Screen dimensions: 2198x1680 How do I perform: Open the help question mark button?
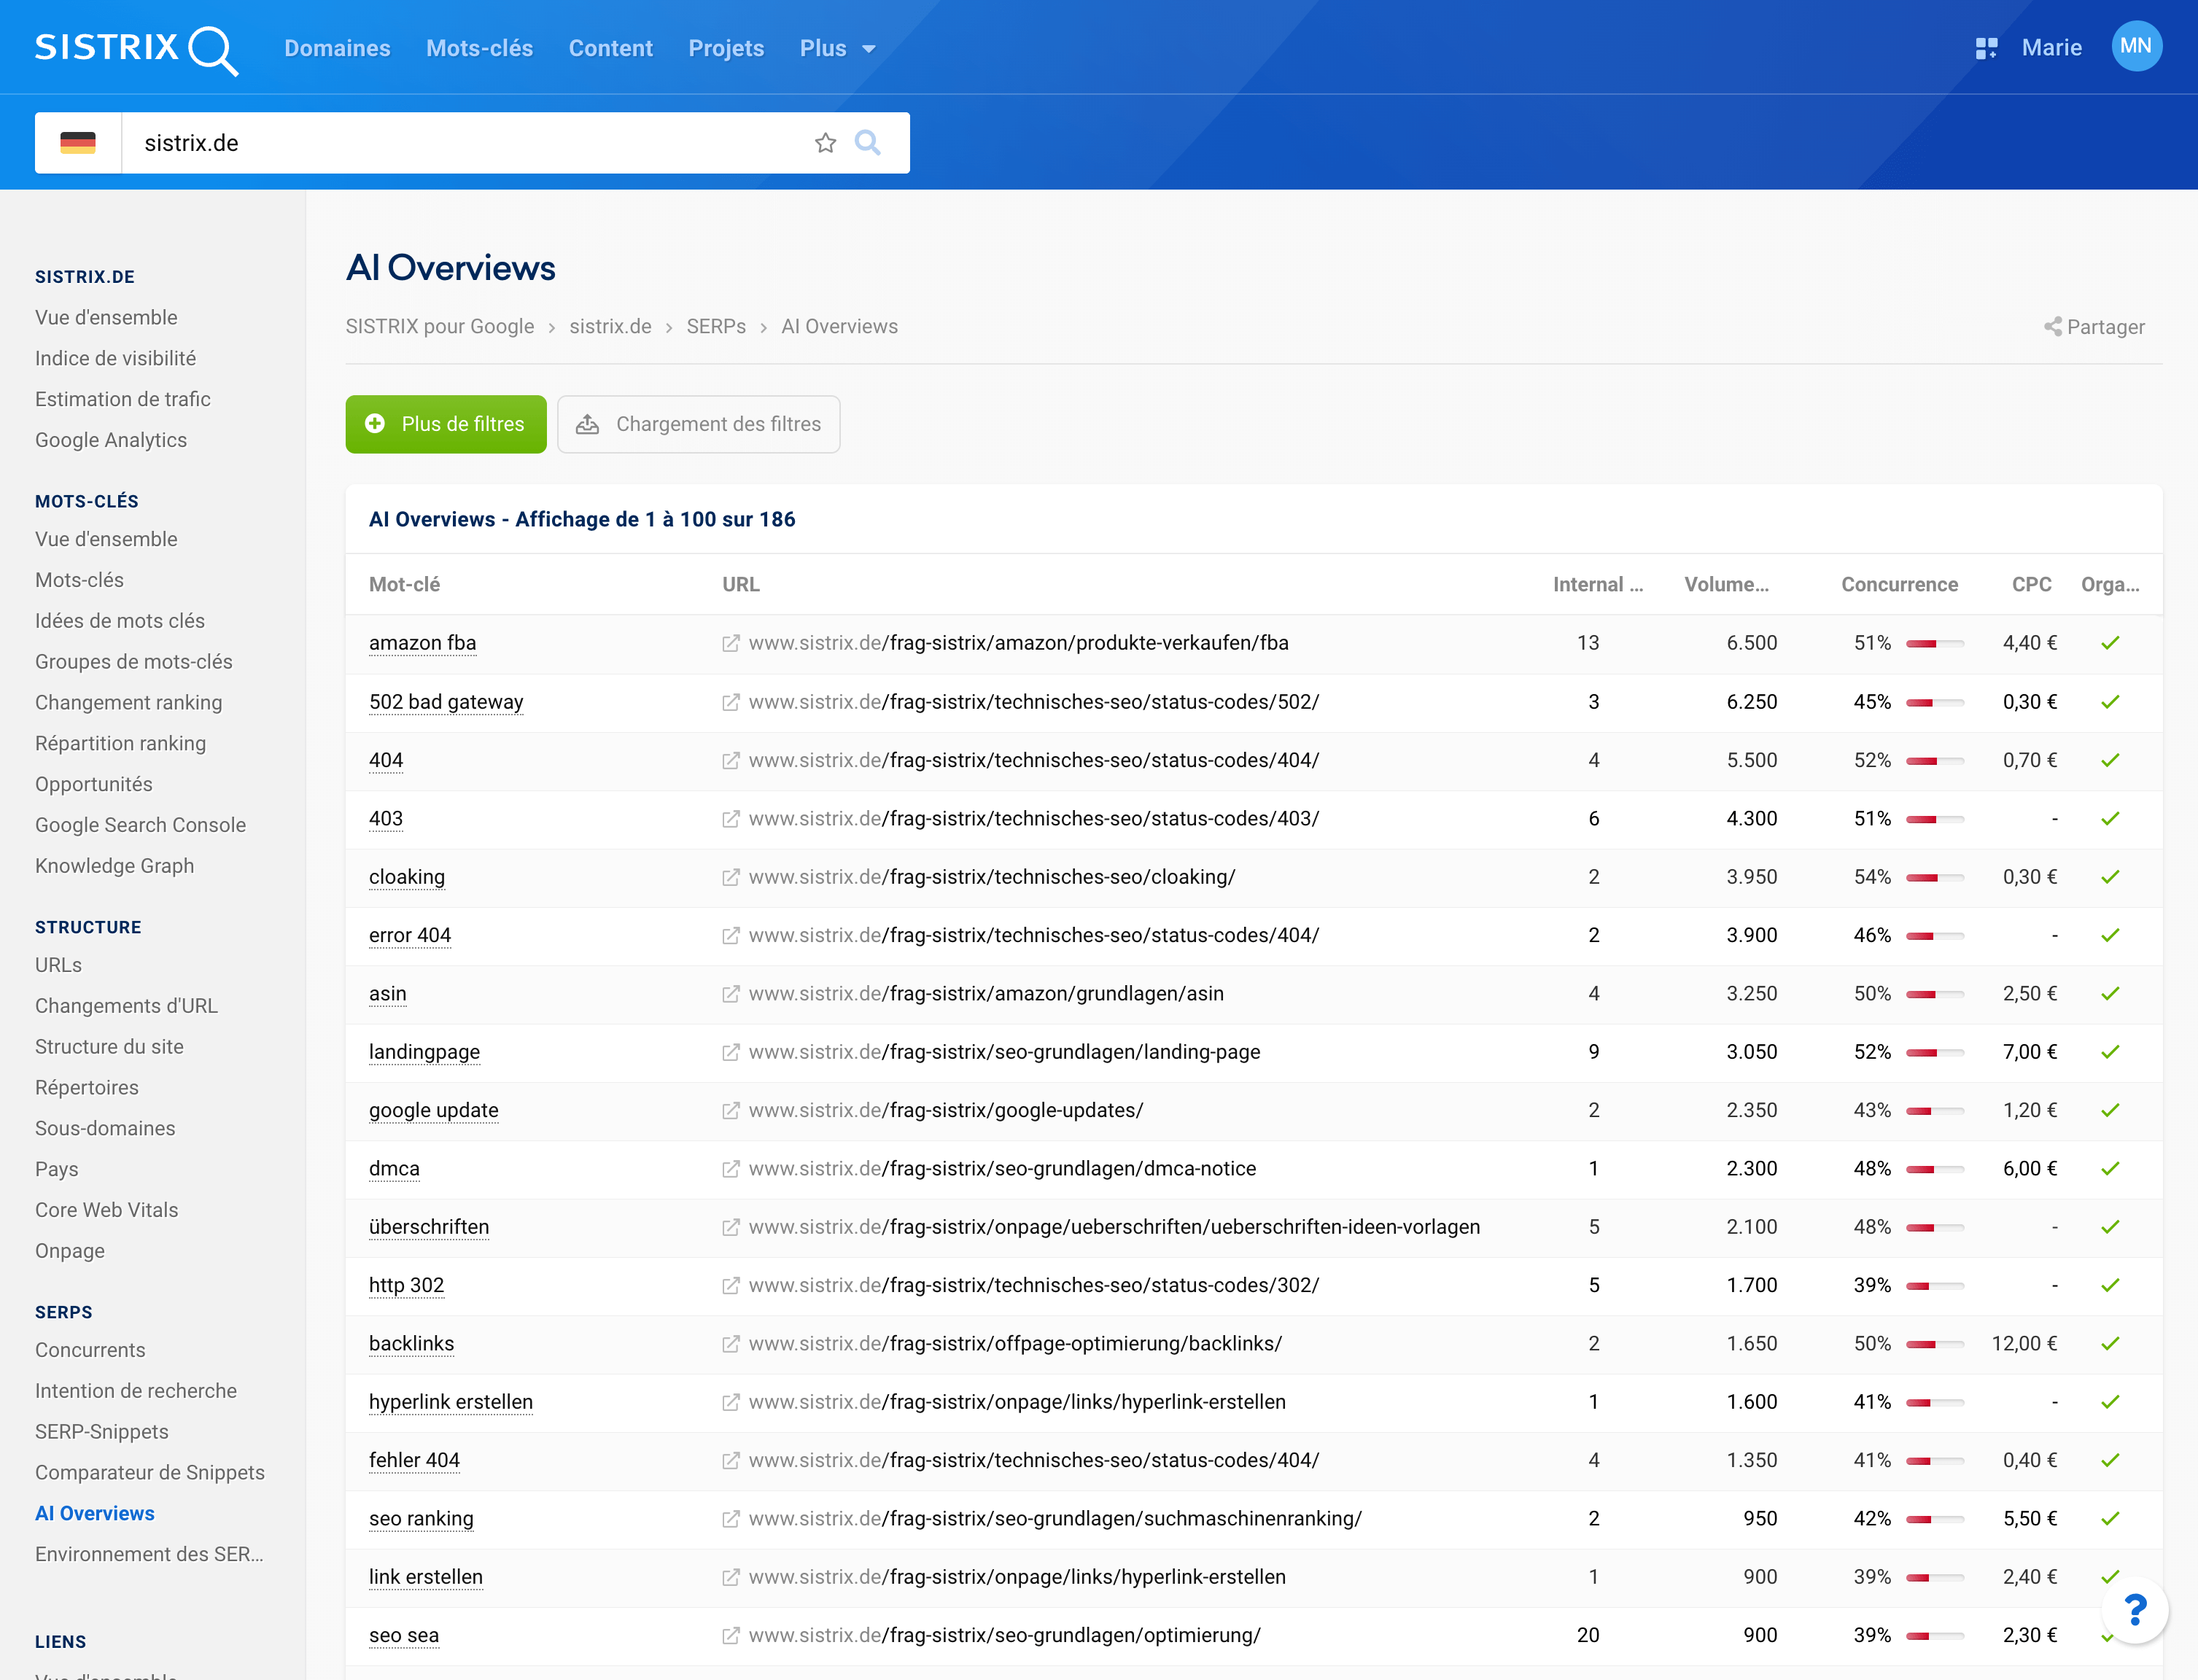[x=2135, y=1610]
